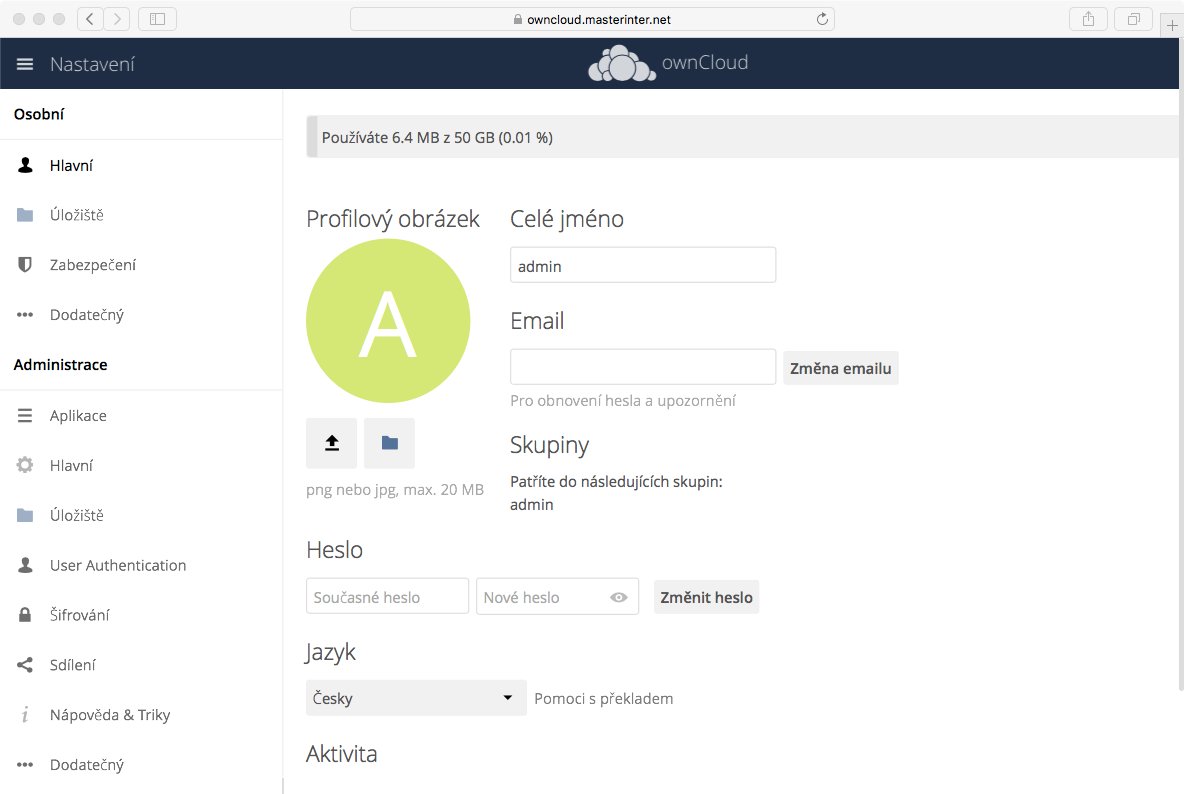Click the dots icon beside personal Dodatečný
The width and height of the screenshot is (1184, 794).
pyautogui.click(x=25, y=315)
